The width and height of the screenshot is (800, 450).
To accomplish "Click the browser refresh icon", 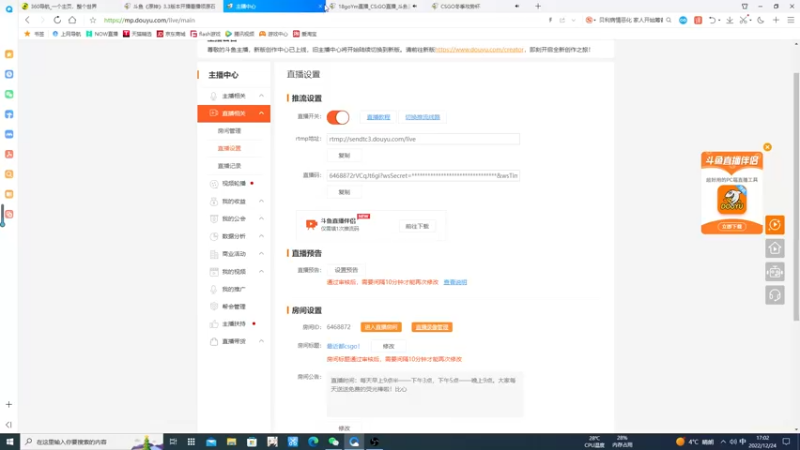I will click(x=57, y=20).
